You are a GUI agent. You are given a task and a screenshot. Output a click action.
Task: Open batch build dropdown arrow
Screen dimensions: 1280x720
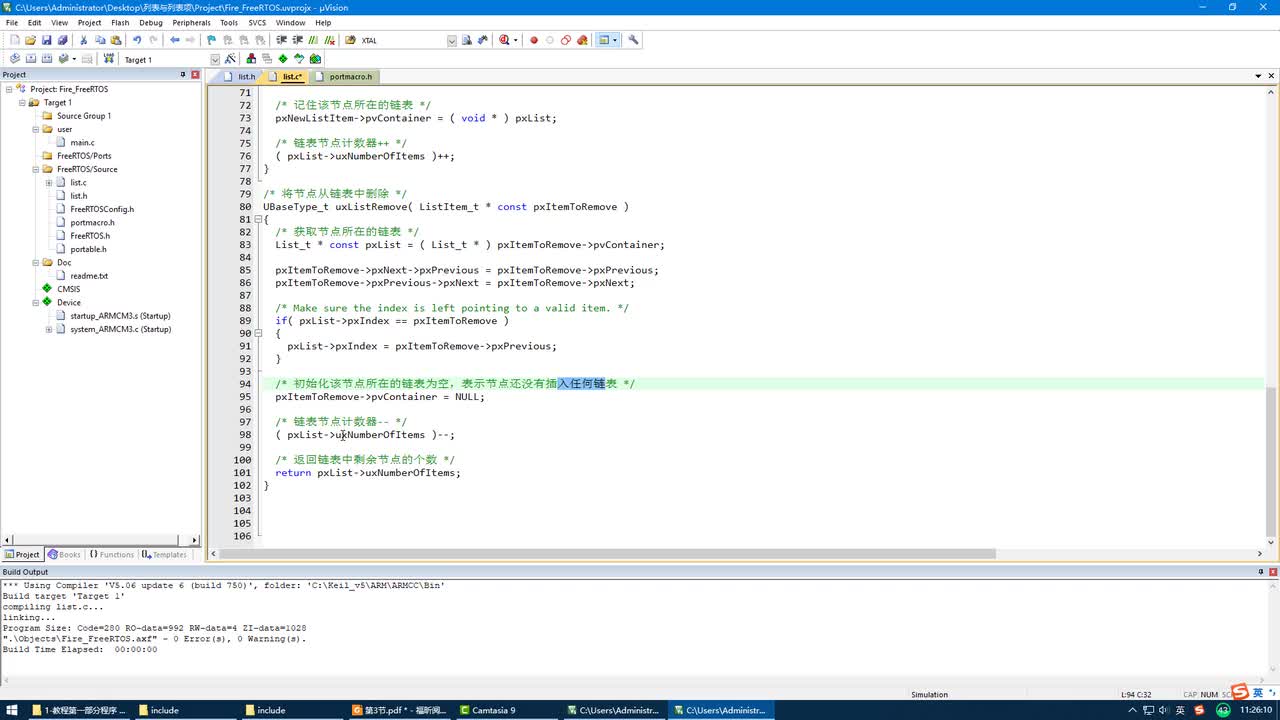click(x=74, y=59)
